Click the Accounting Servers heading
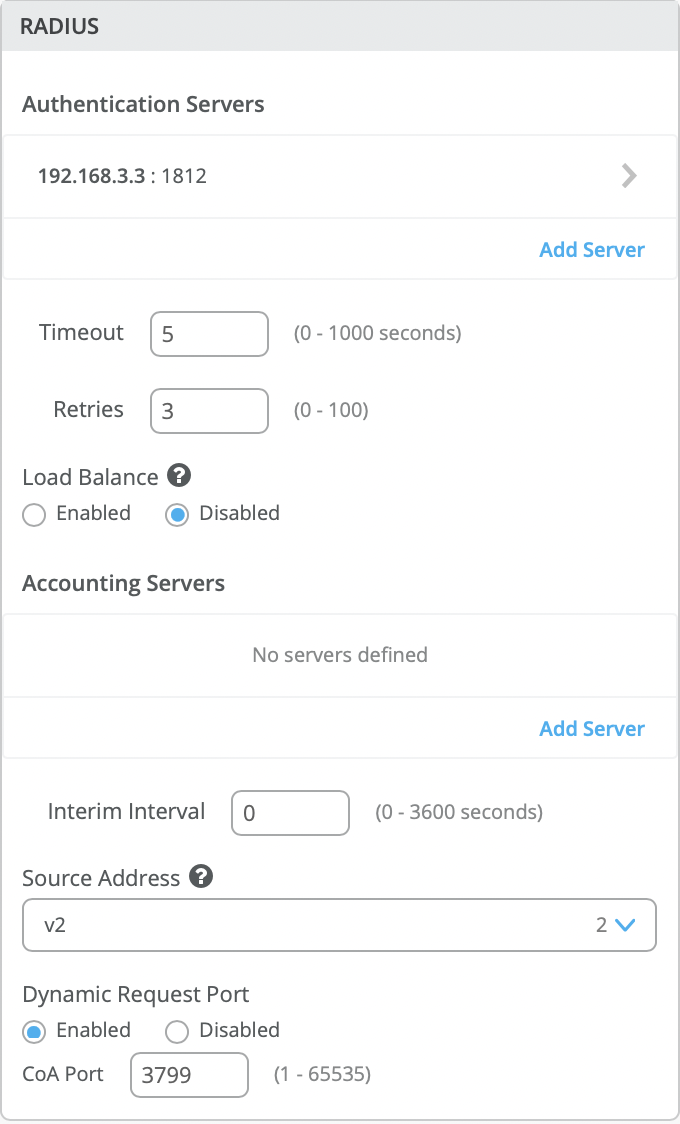The height and width of the screenshot is (1124, 680). pyautogui.click(x=123, y=583)
